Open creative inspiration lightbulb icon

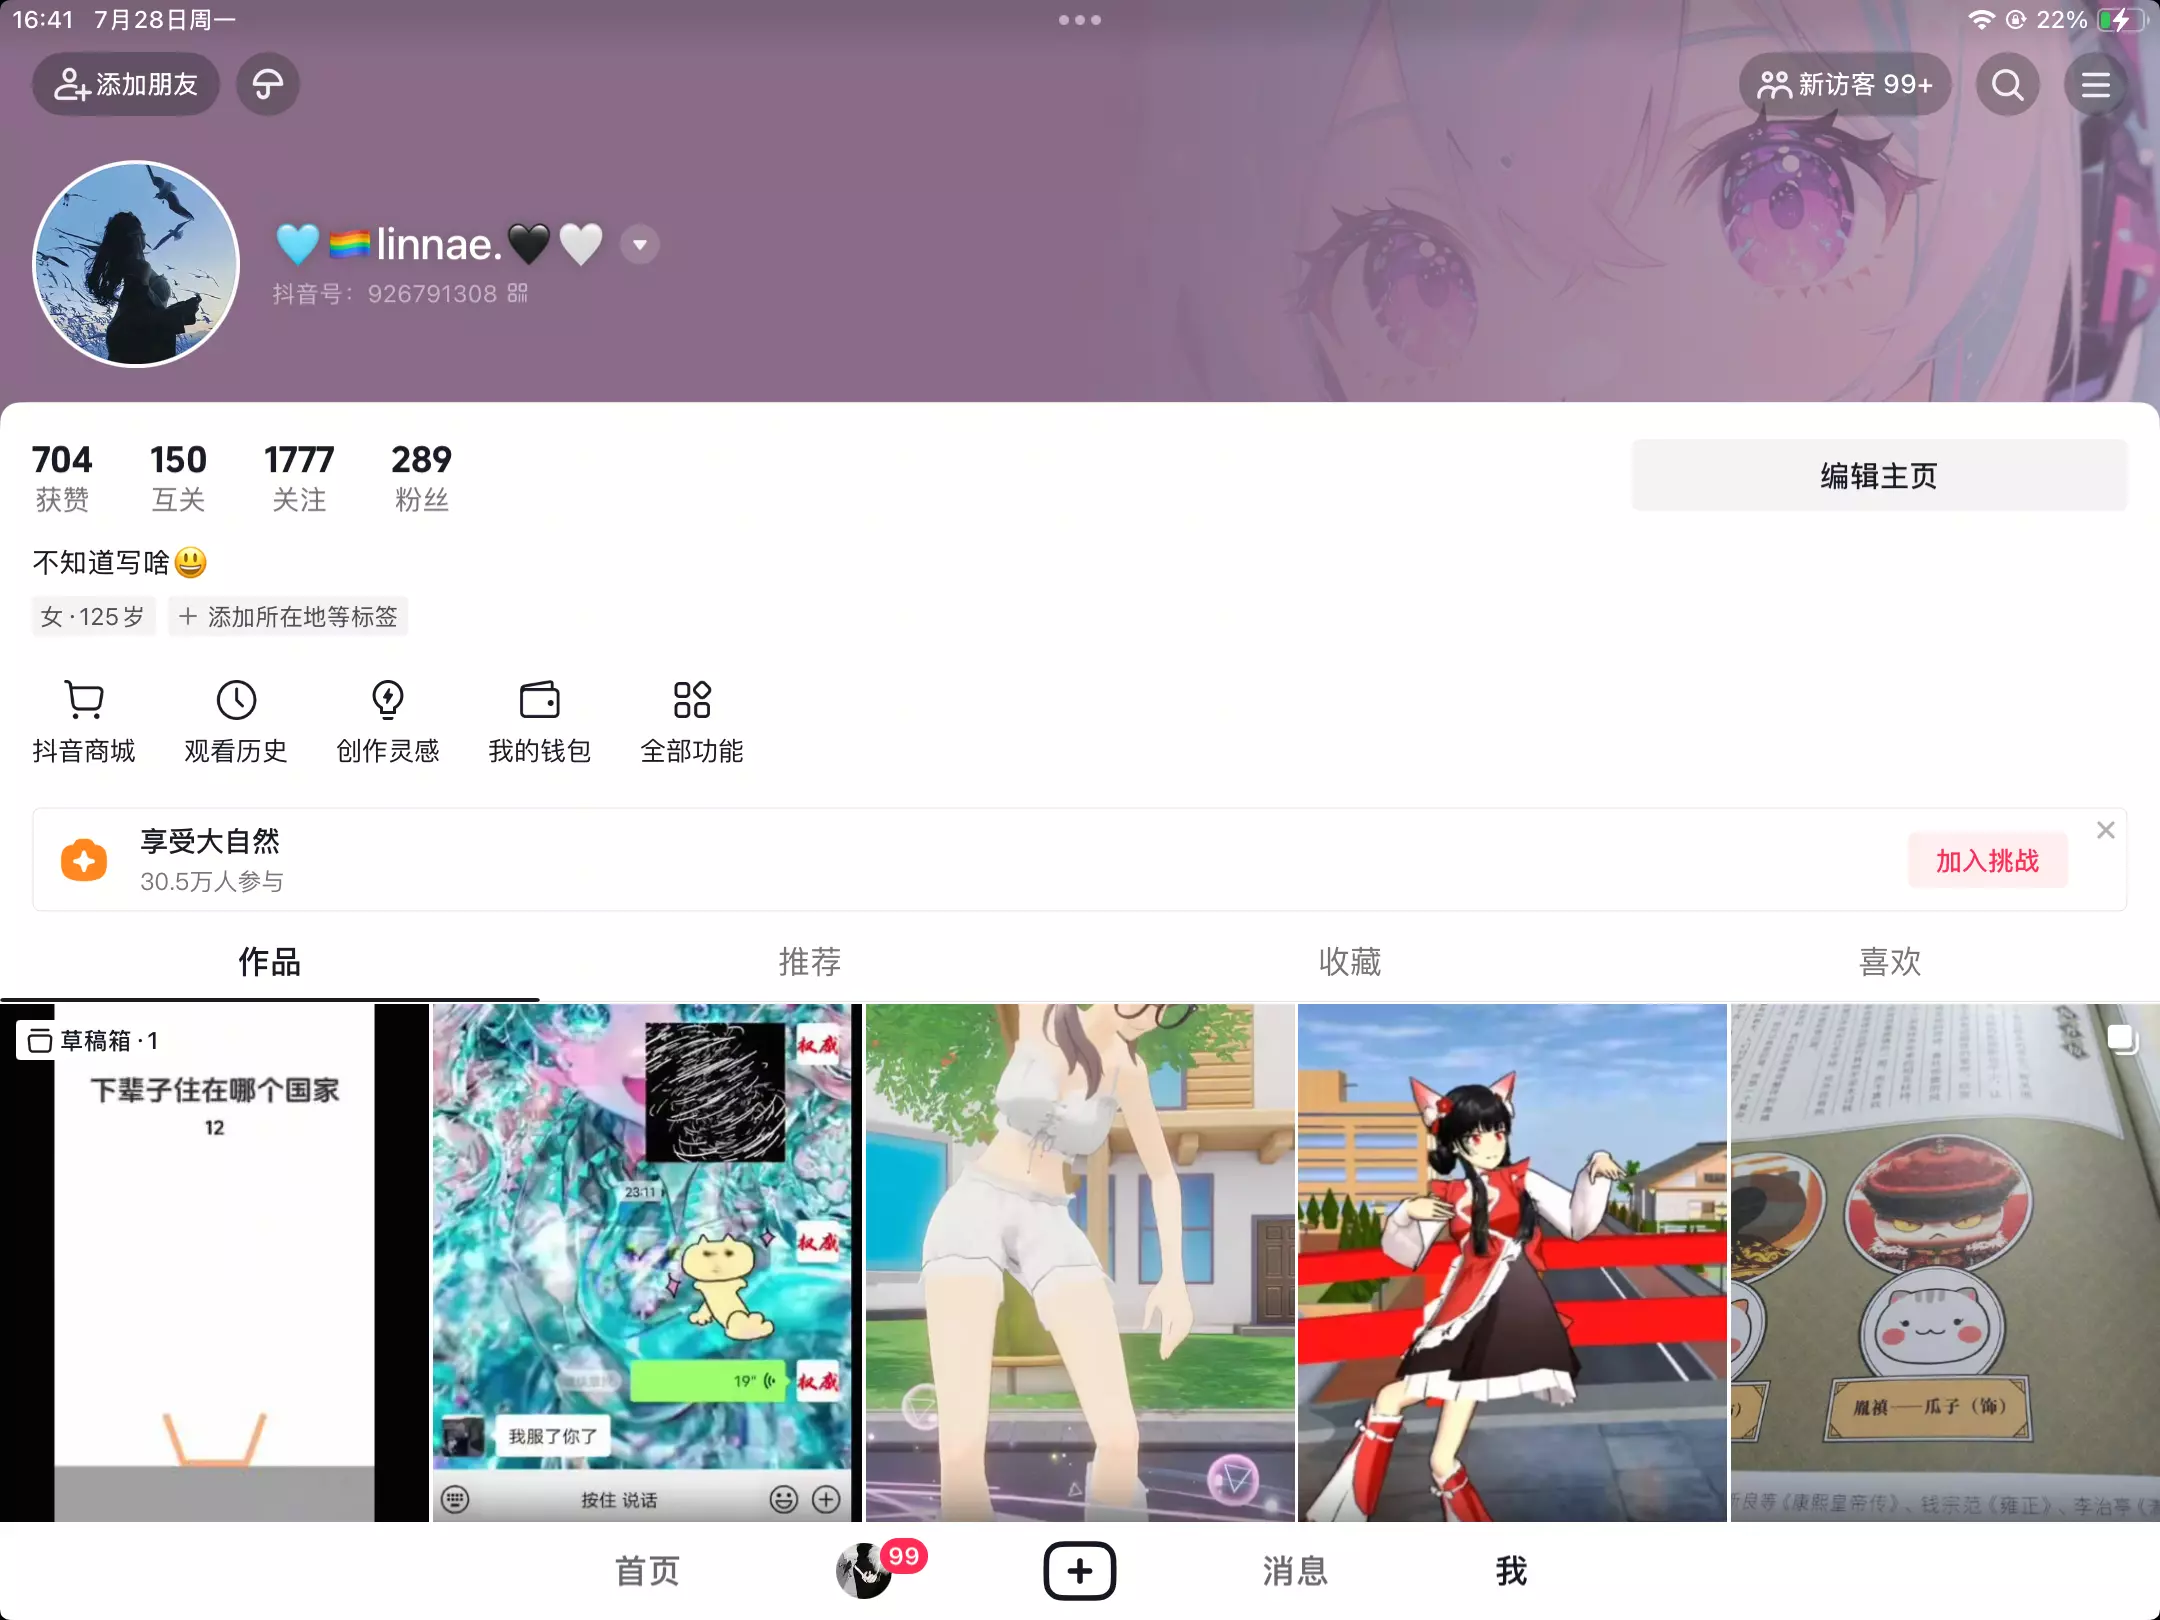(388, 700)
